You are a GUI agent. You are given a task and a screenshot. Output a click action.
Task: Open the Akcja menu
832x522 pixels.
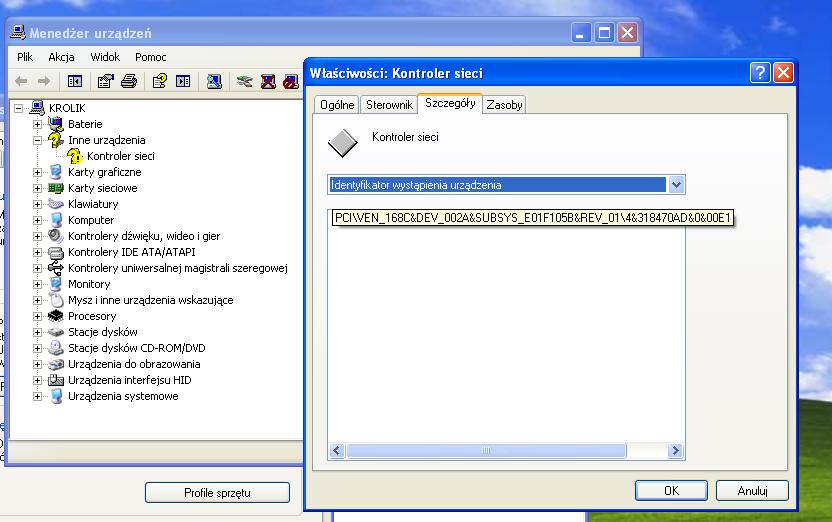pos(61,57)
